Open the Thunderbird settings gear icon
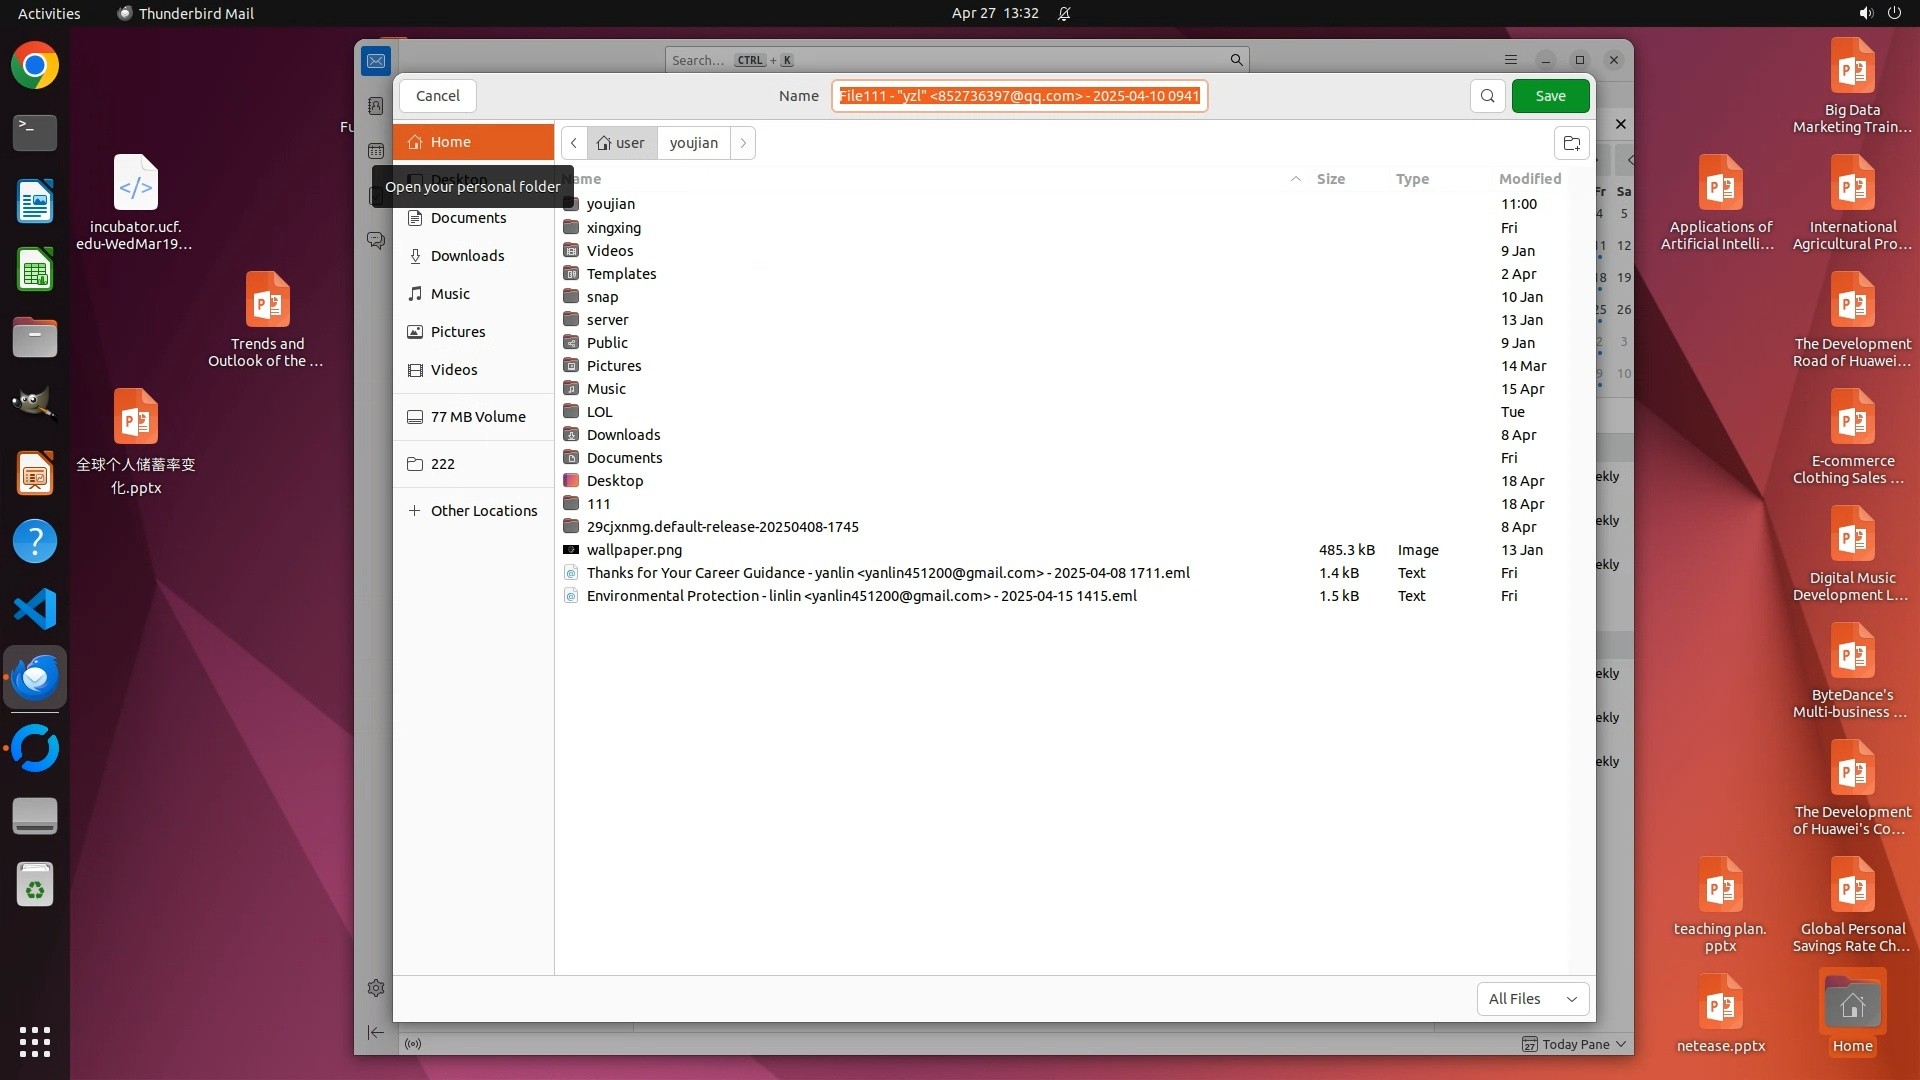The height and width of the screenshot is (1080, 1920). click(376, 988)
